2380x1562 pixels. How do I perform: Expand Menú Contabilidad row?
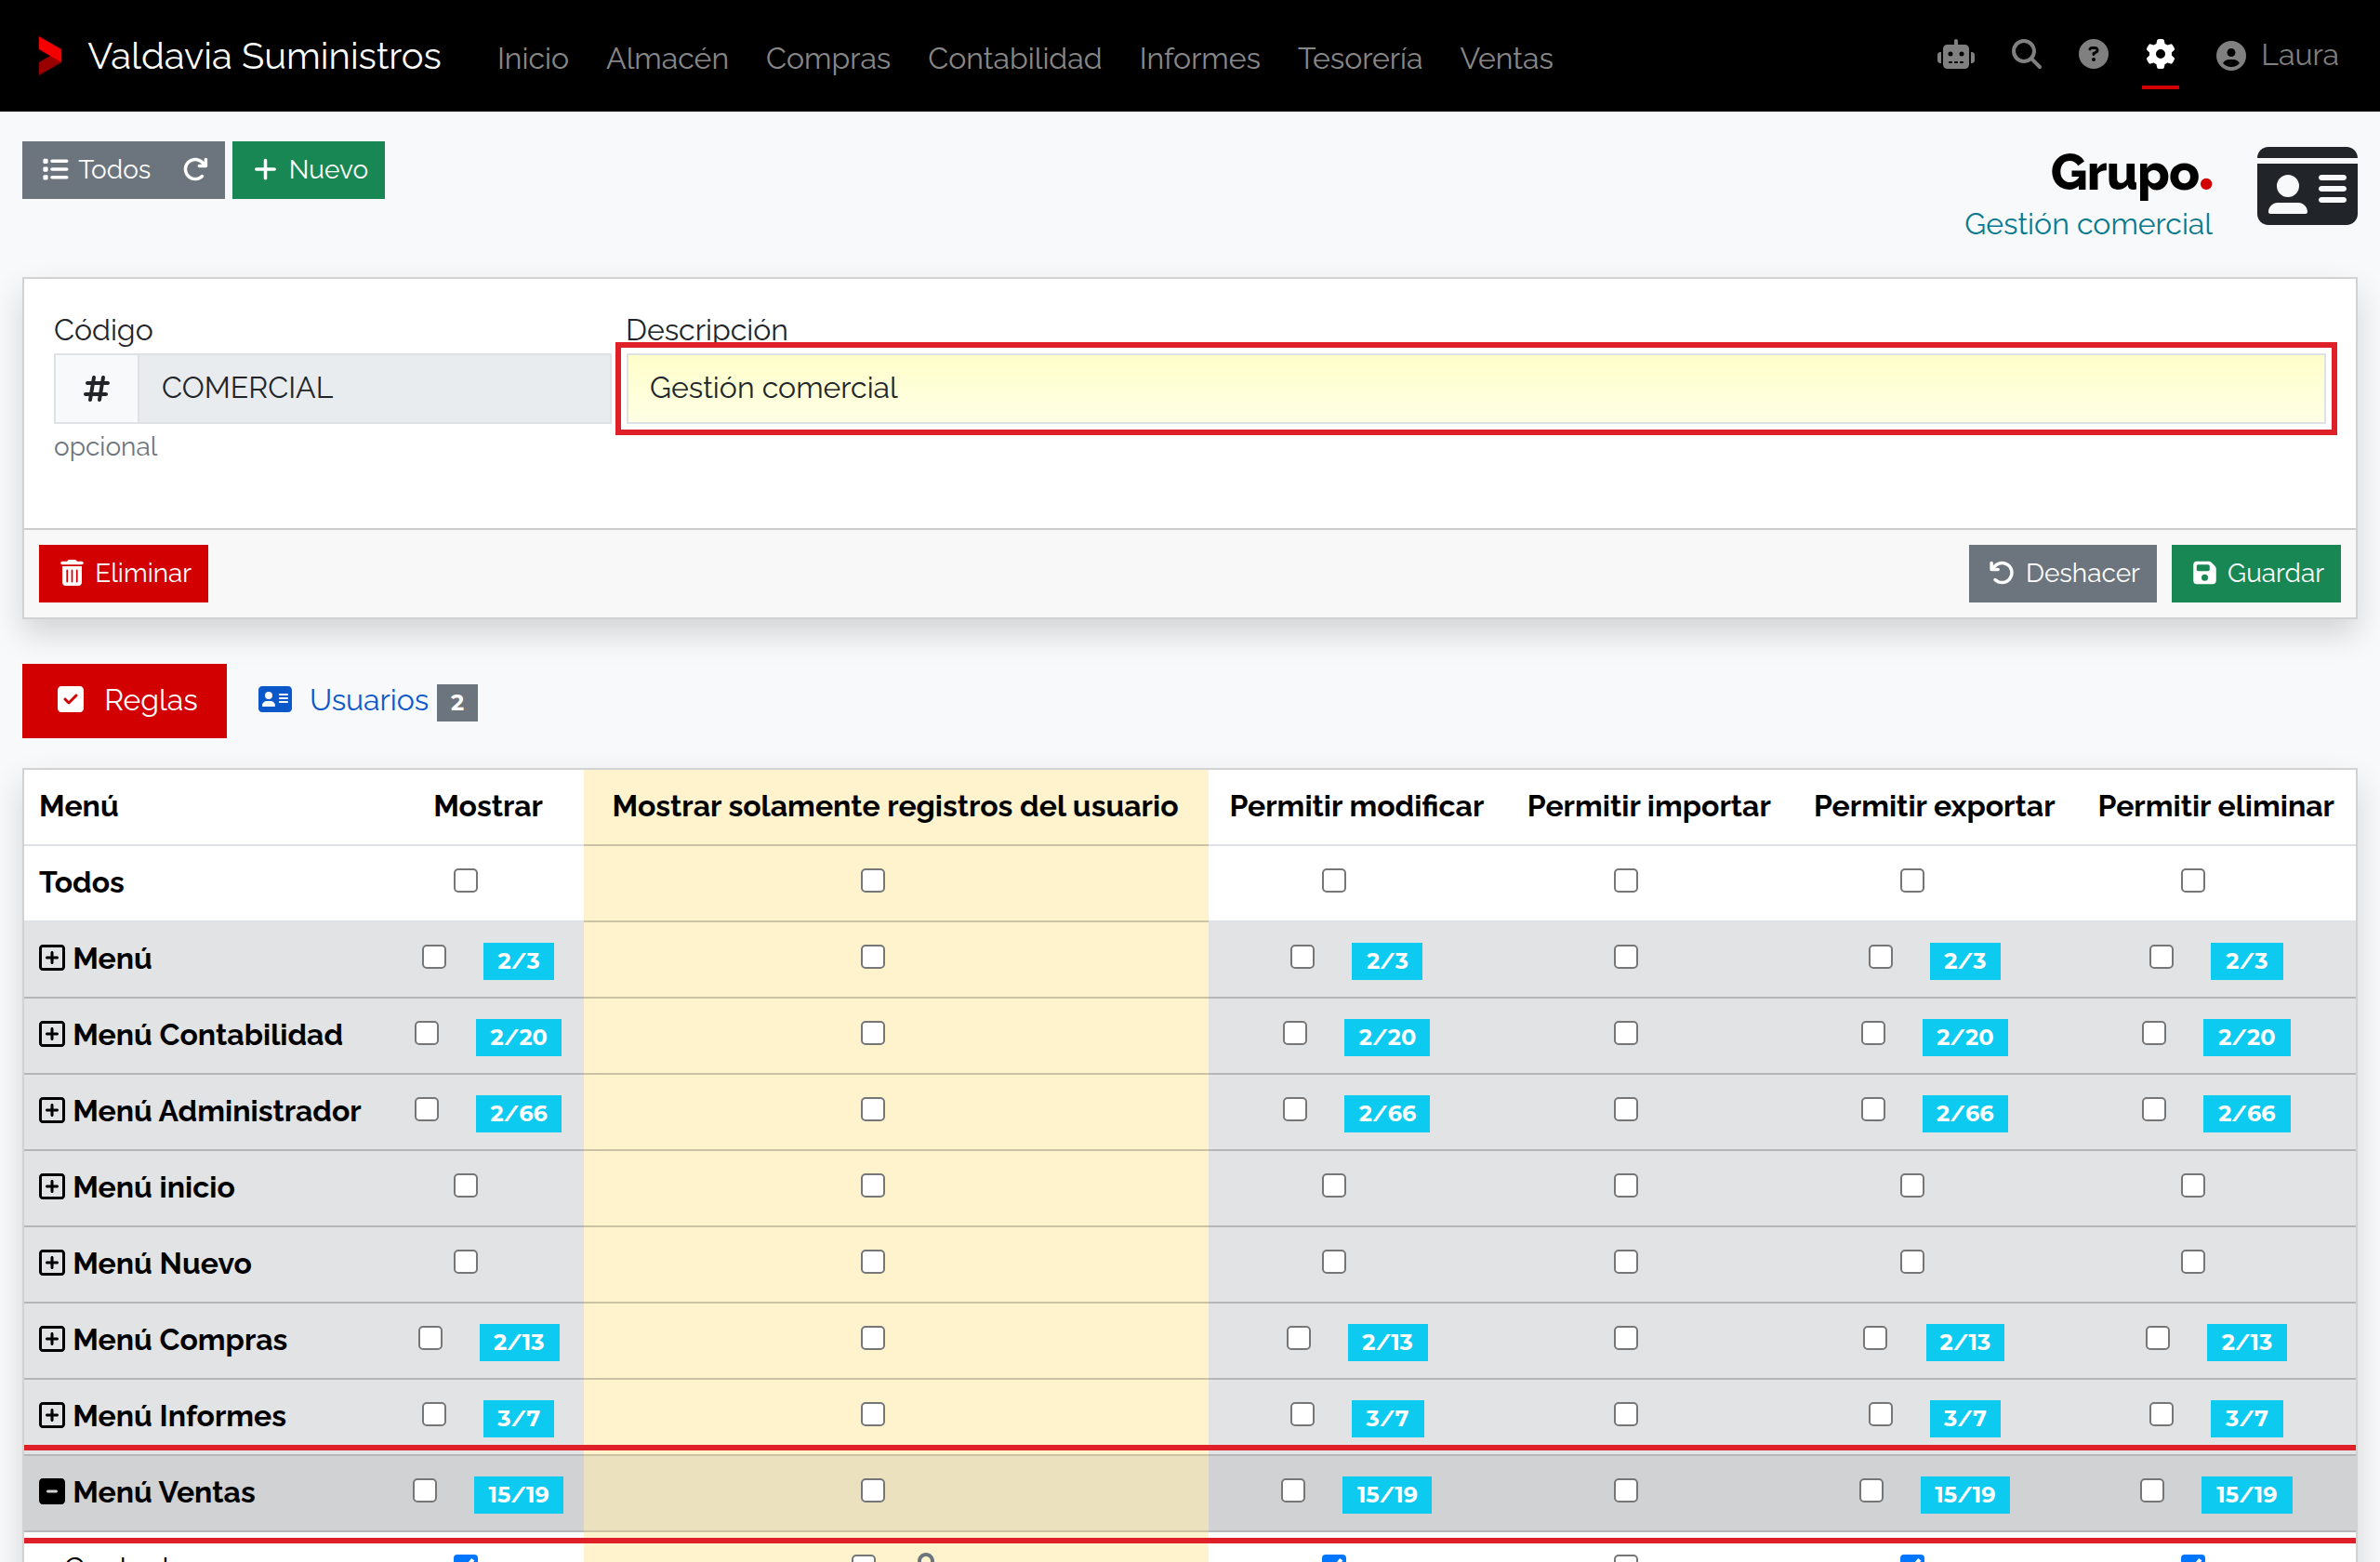[x=52, y=1033]
